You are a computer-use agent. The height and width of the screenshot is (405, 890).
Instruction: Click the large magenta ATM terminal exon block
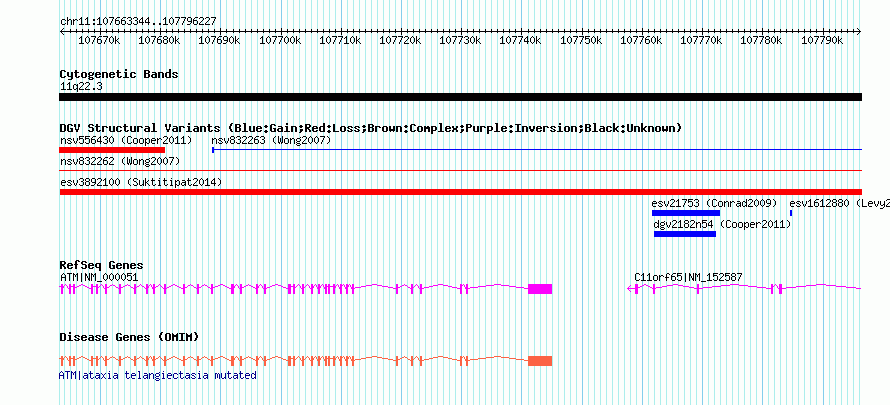(540, 289)
